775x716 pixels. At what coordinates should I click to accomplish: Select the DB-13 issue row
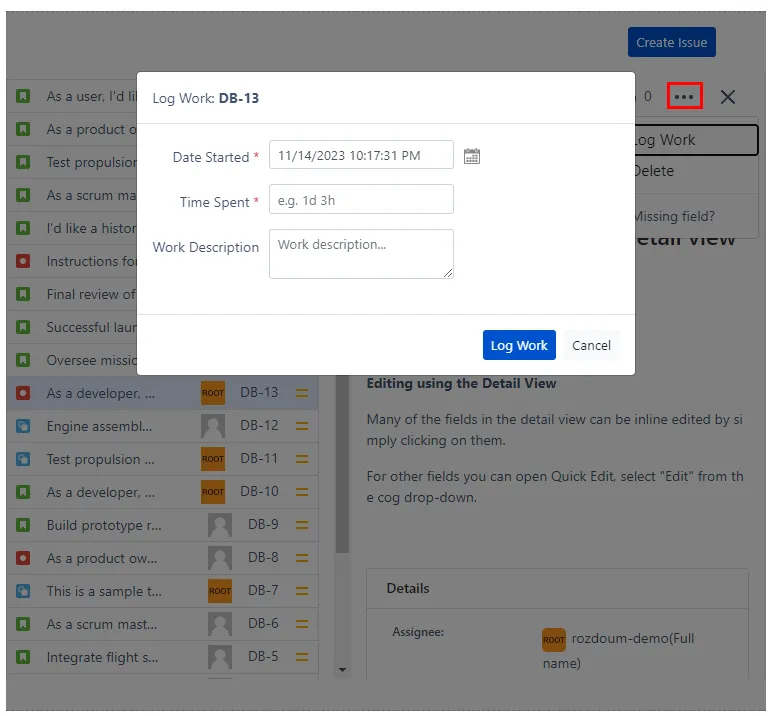click(x=163, y=393)
